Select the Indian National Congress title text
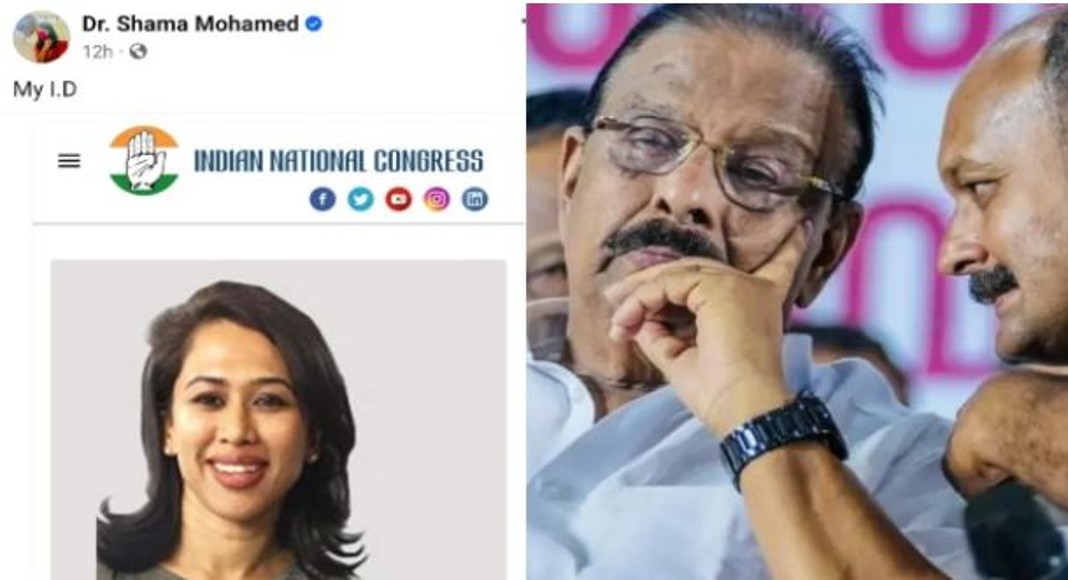 click(x=339, y=161)
